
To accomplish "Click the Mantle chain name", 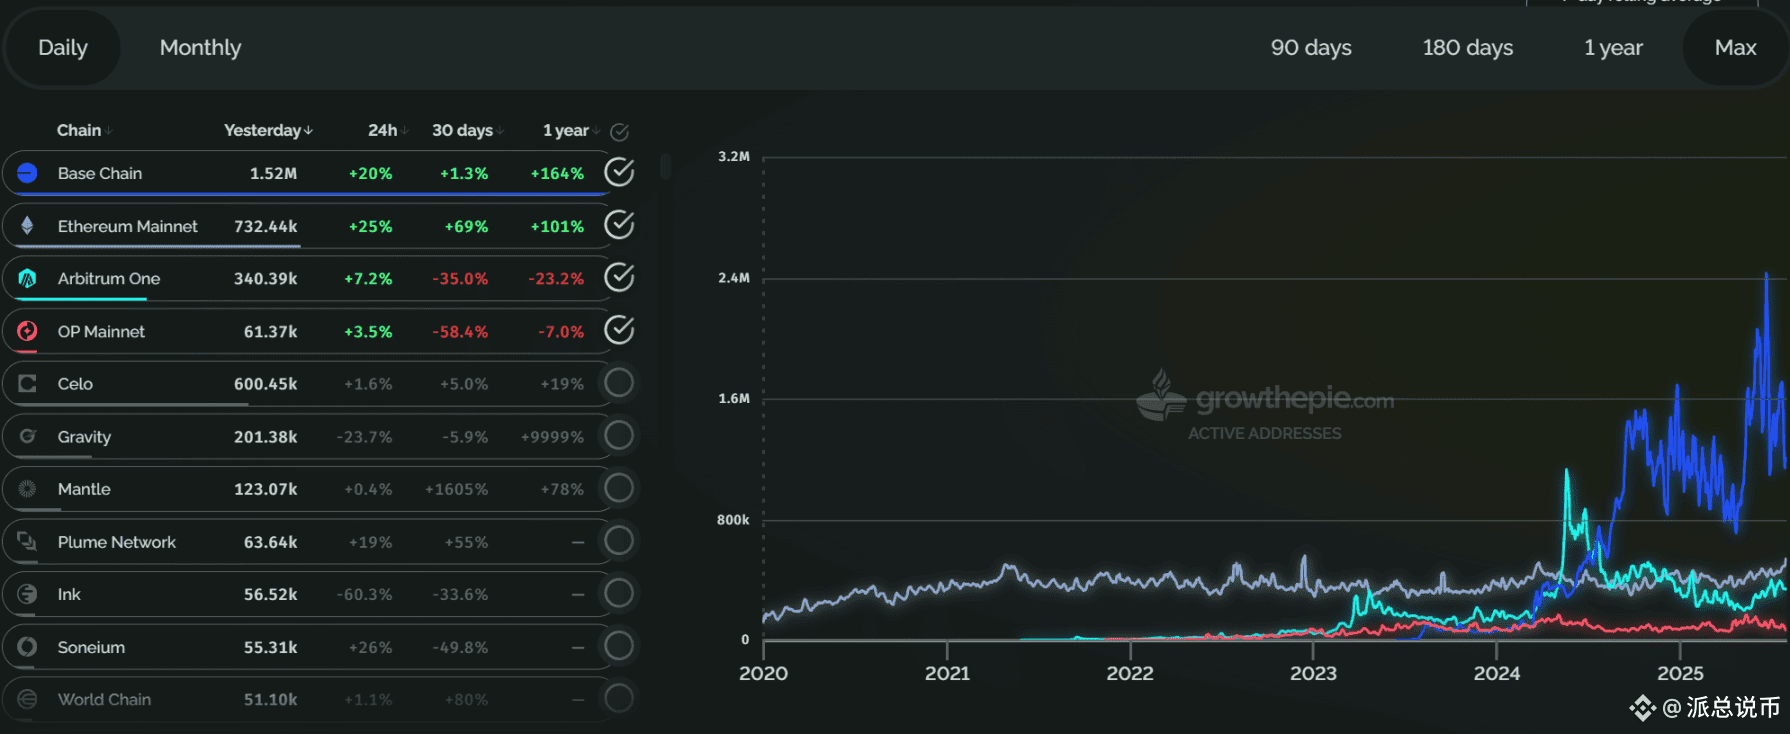I will 84,489.
